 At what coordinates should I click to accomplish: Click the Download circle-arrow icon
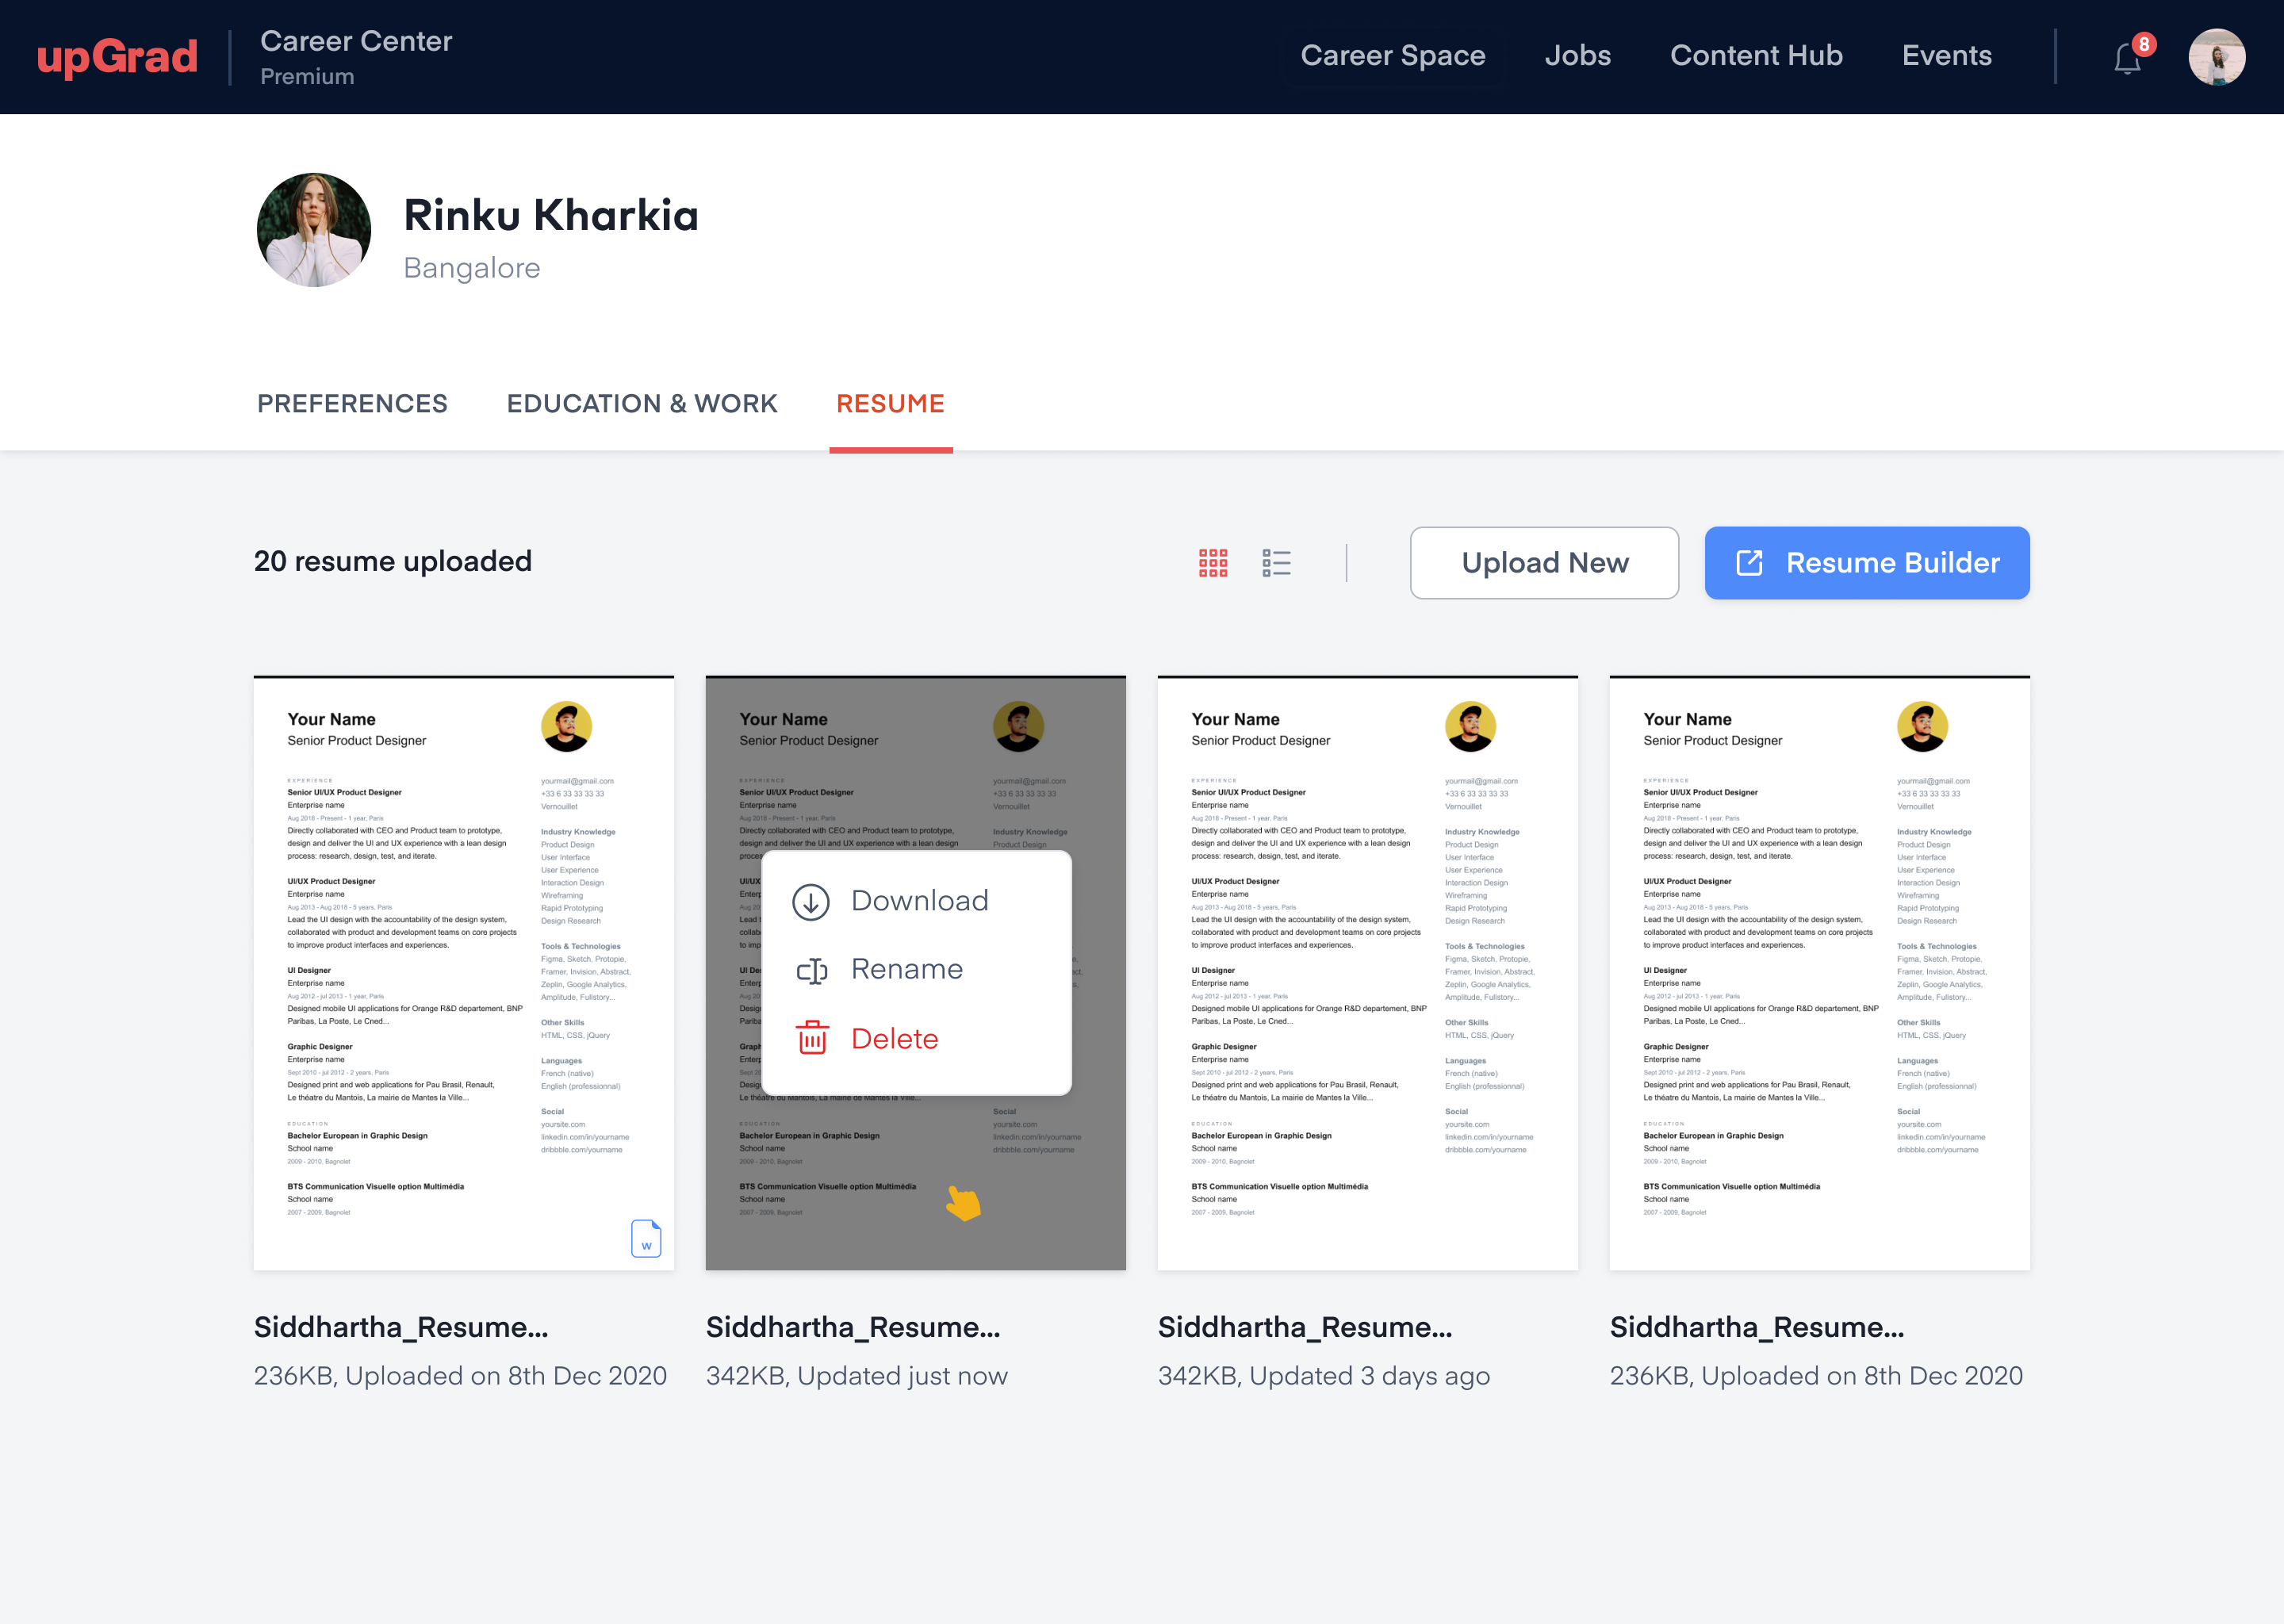click(x=811, y=902)
